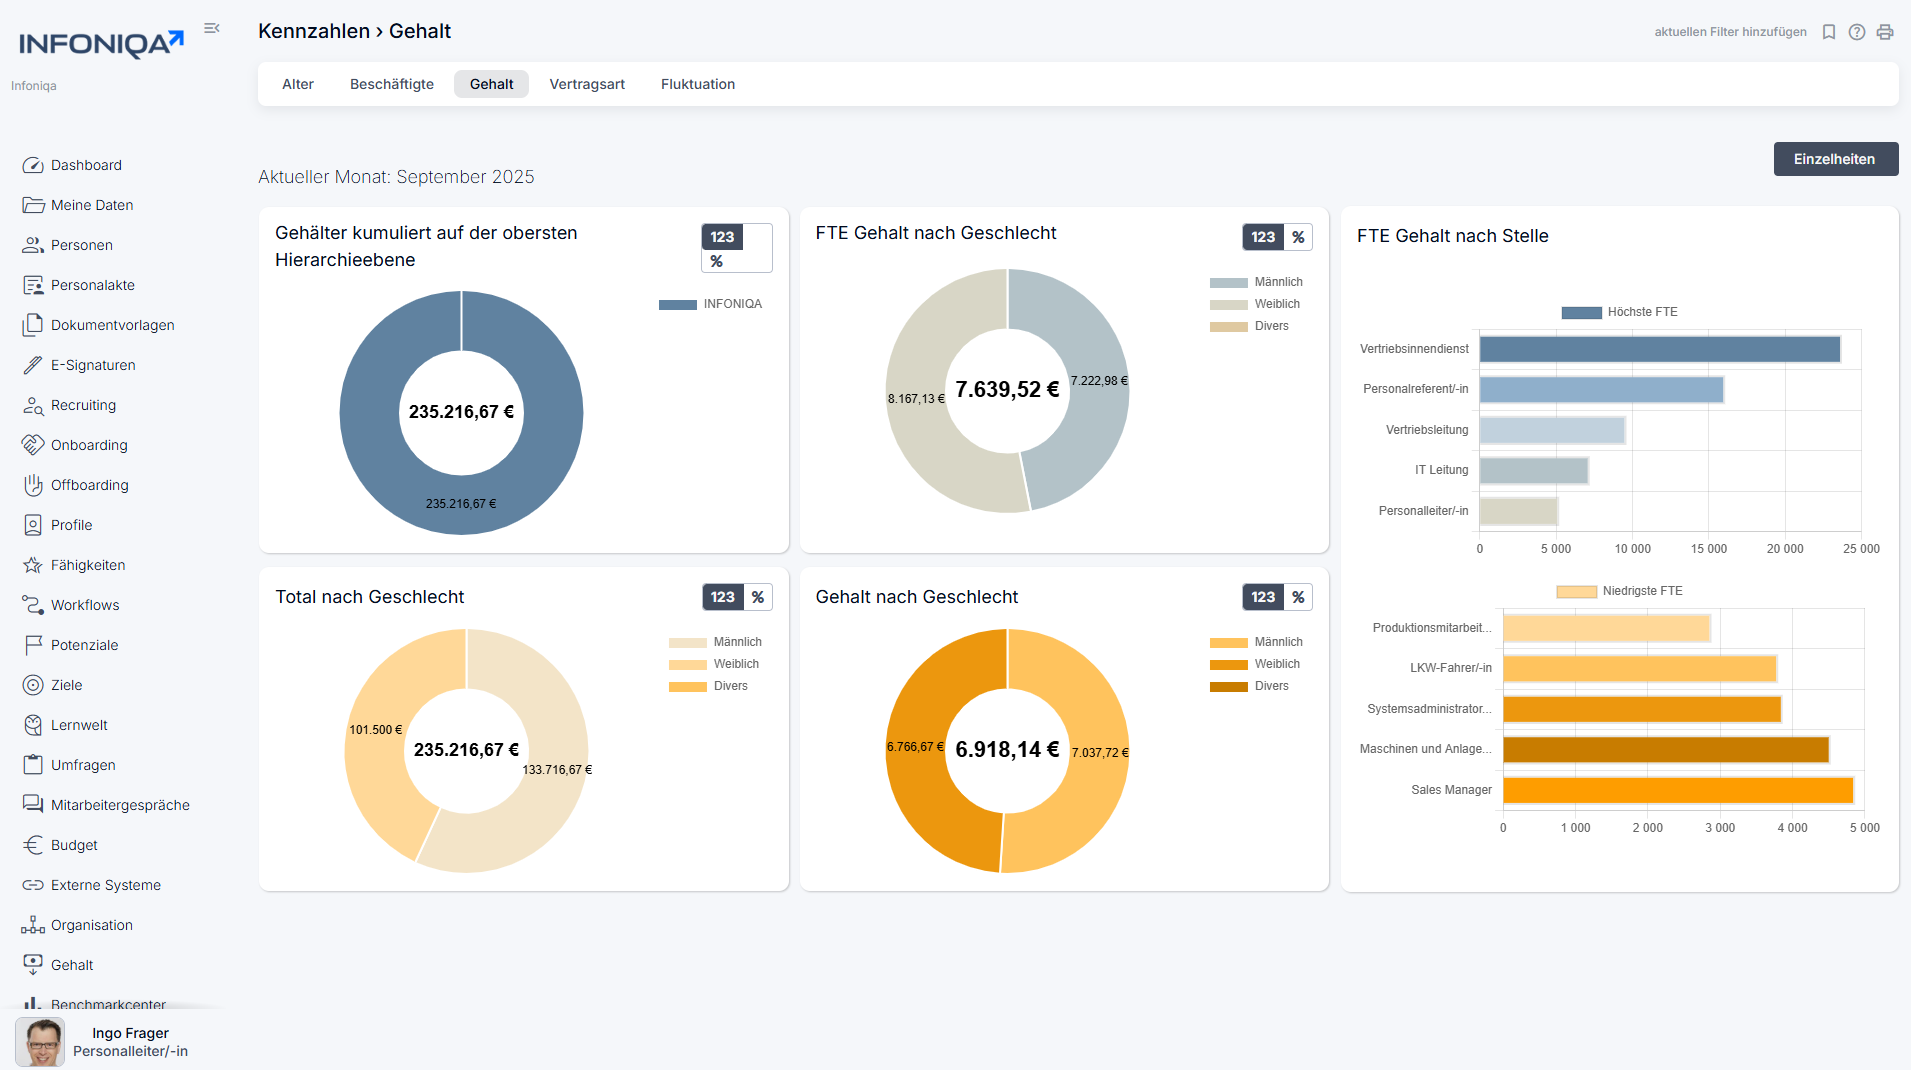Click the Externe Systeme link icon

[33, 885]
